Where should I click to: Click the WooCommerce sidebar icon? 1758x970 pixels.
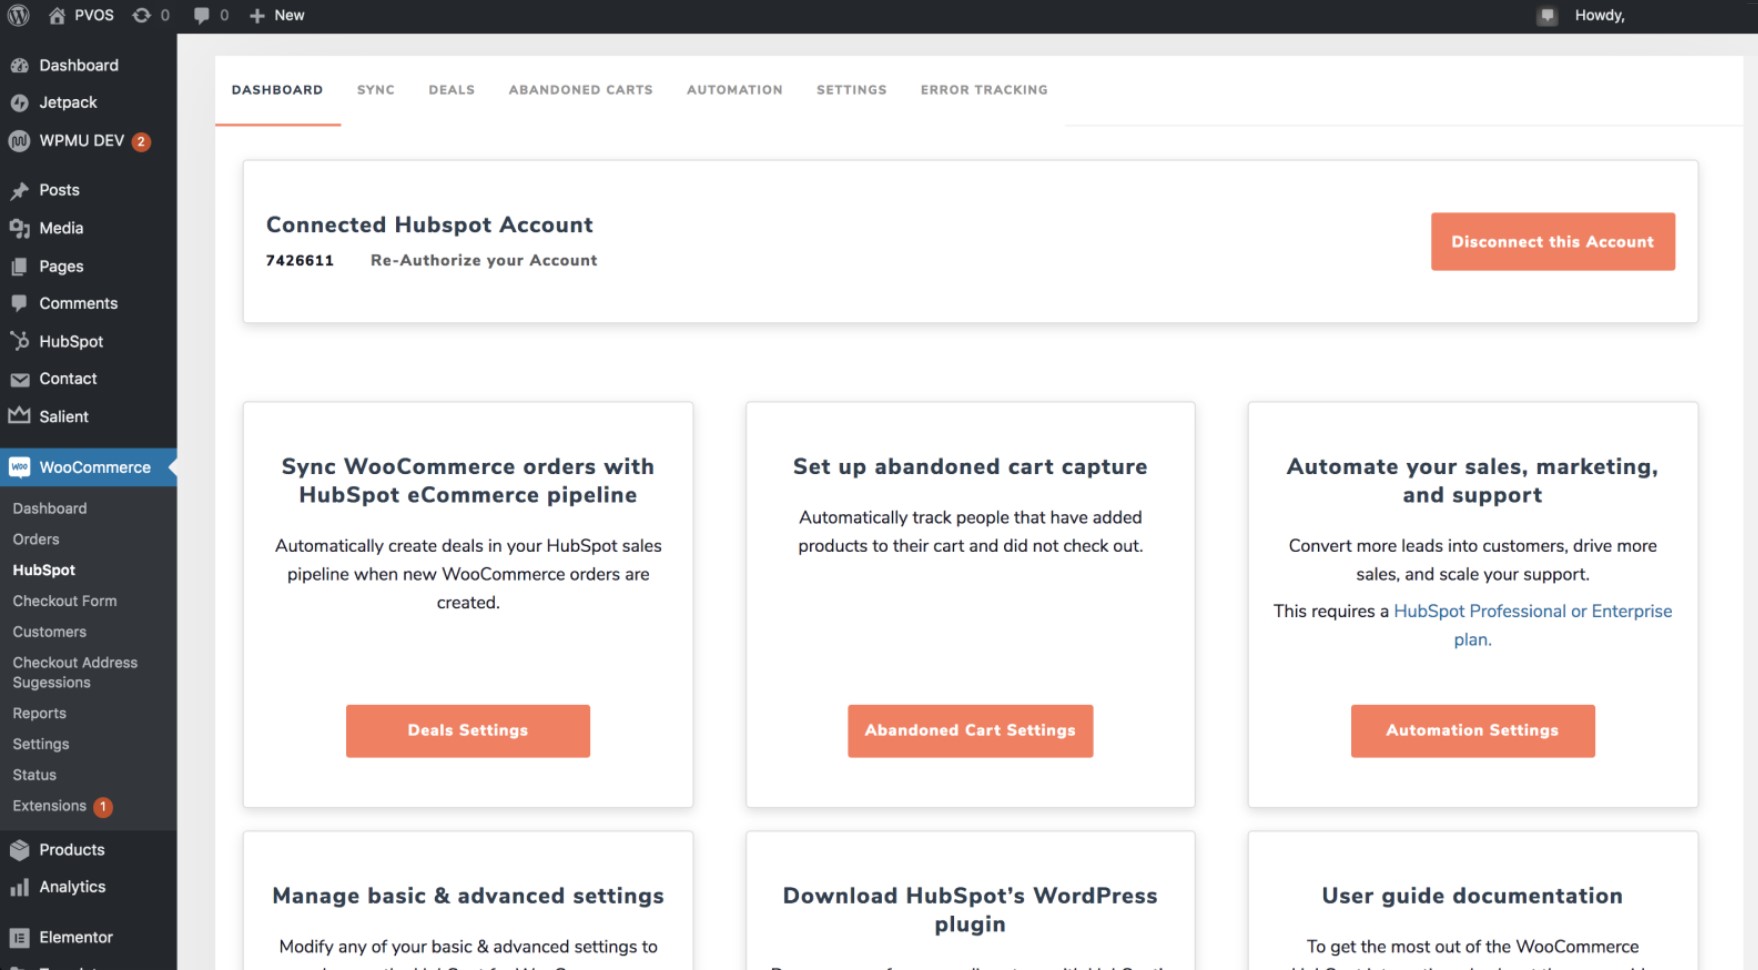(19, 466)
